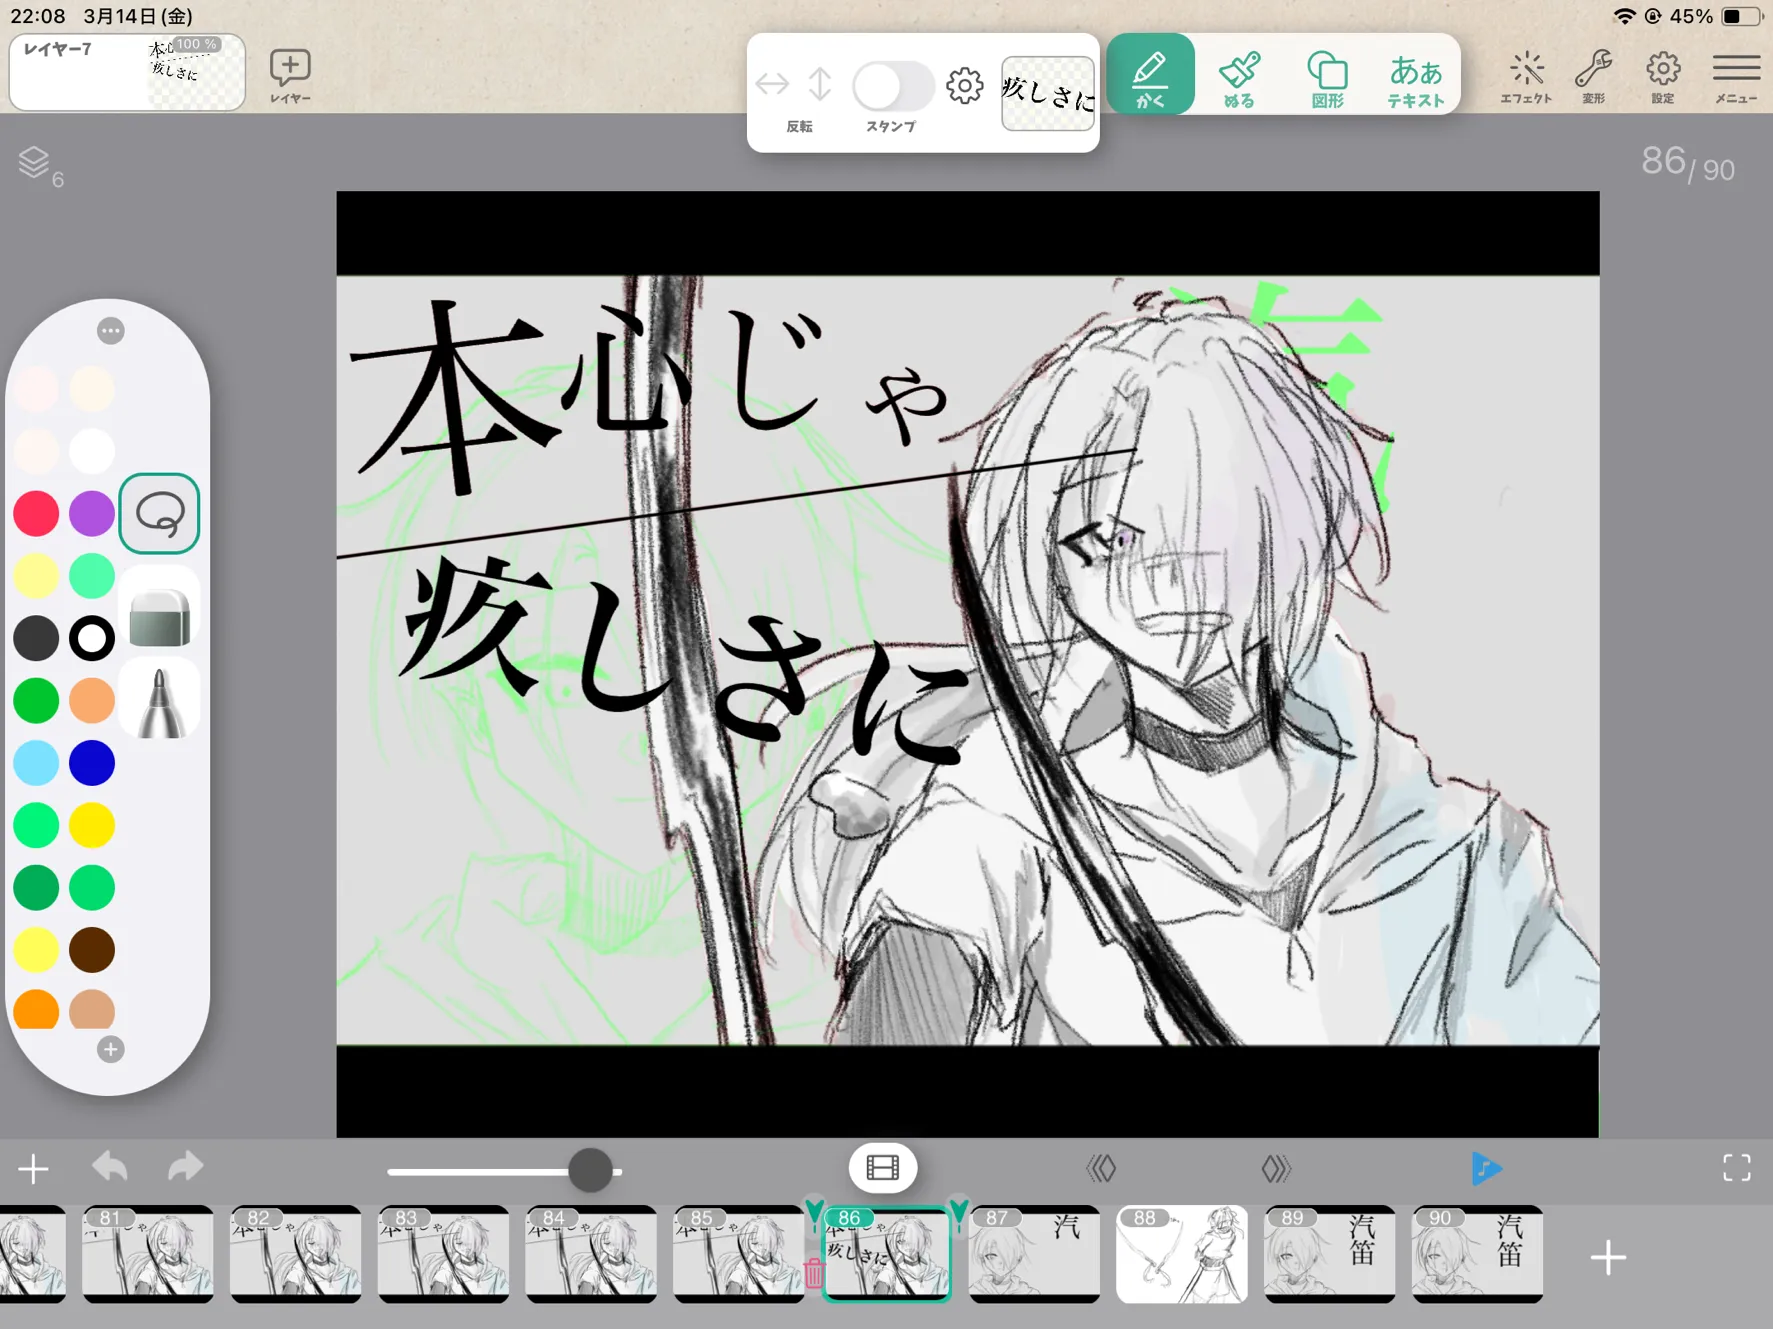This screenshot has width=1773, height=1329.
Task: Add a new color to palette
Action: (x=110, y=1049)
